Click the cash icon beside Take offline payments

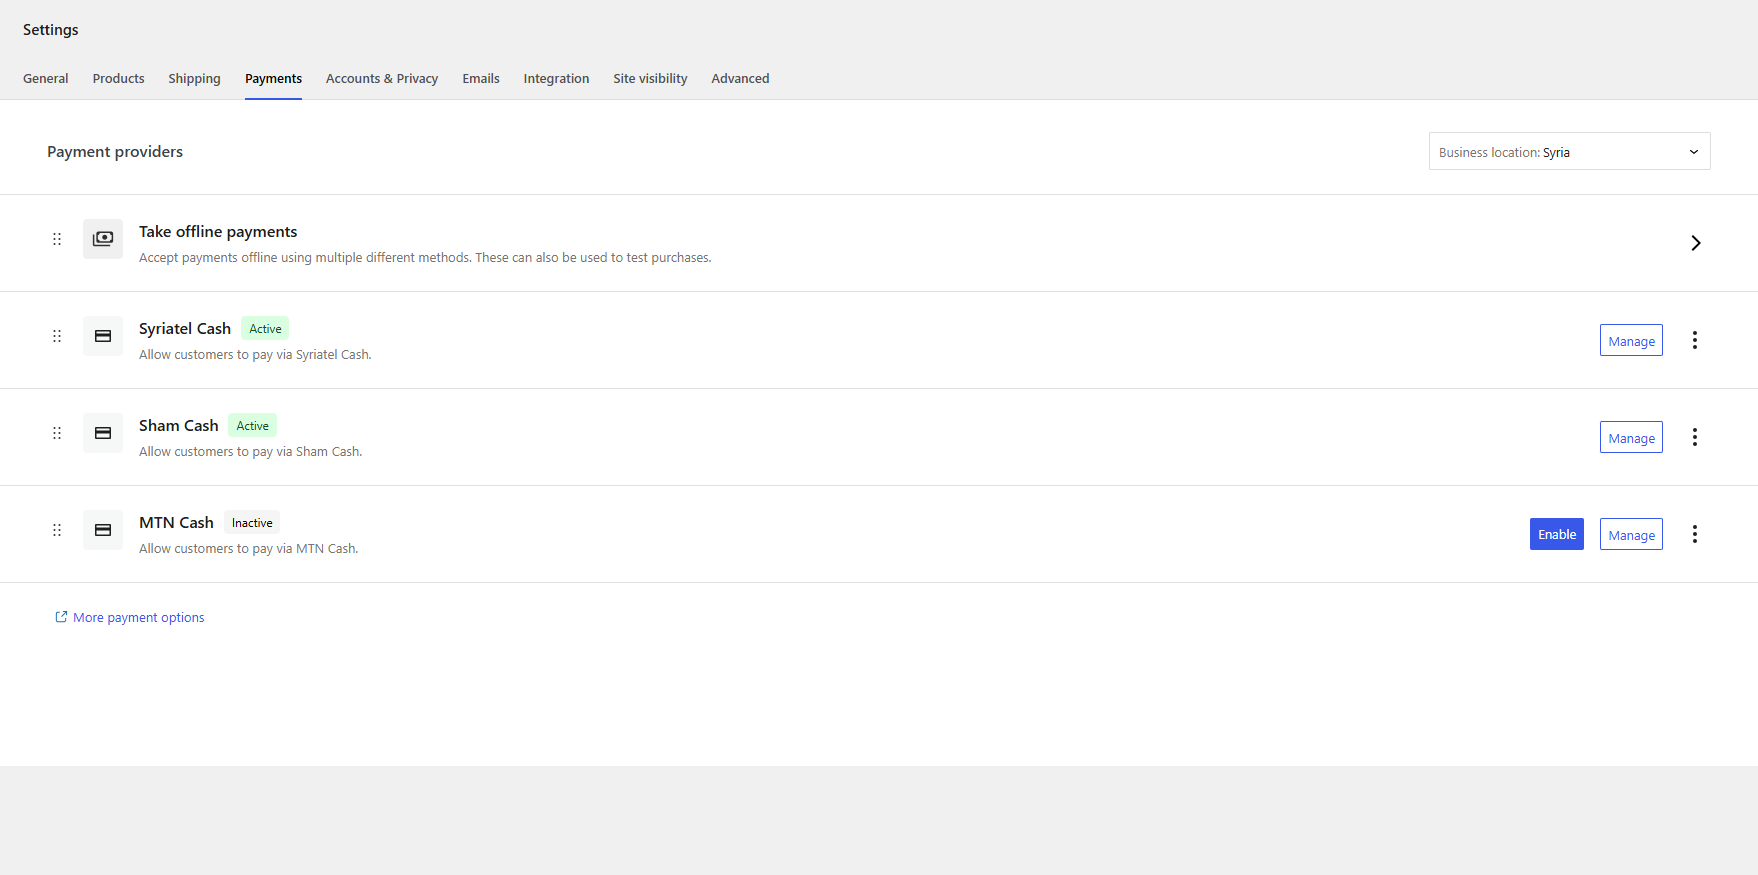103,239
